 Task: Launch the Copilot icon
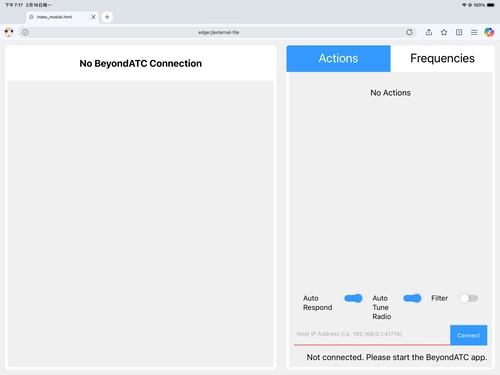[489, 32]
